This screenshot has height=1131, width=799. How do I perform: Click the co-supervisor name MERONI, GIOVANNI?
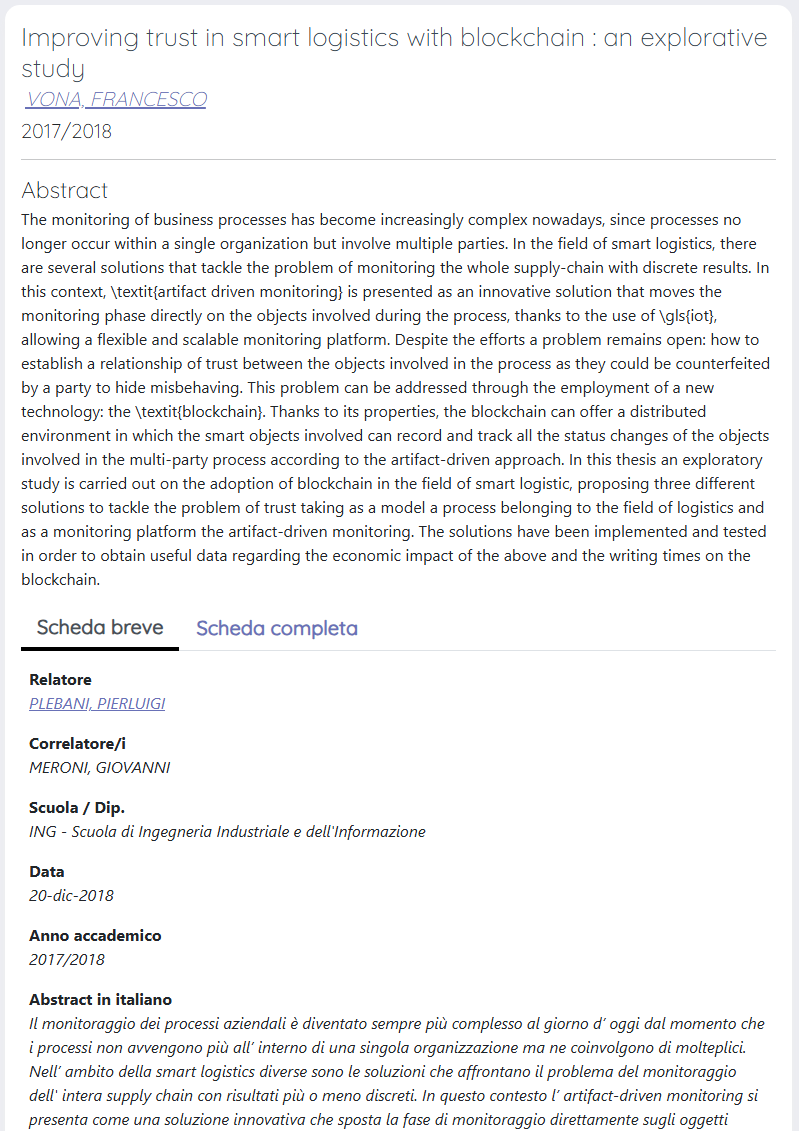point(100,767)
